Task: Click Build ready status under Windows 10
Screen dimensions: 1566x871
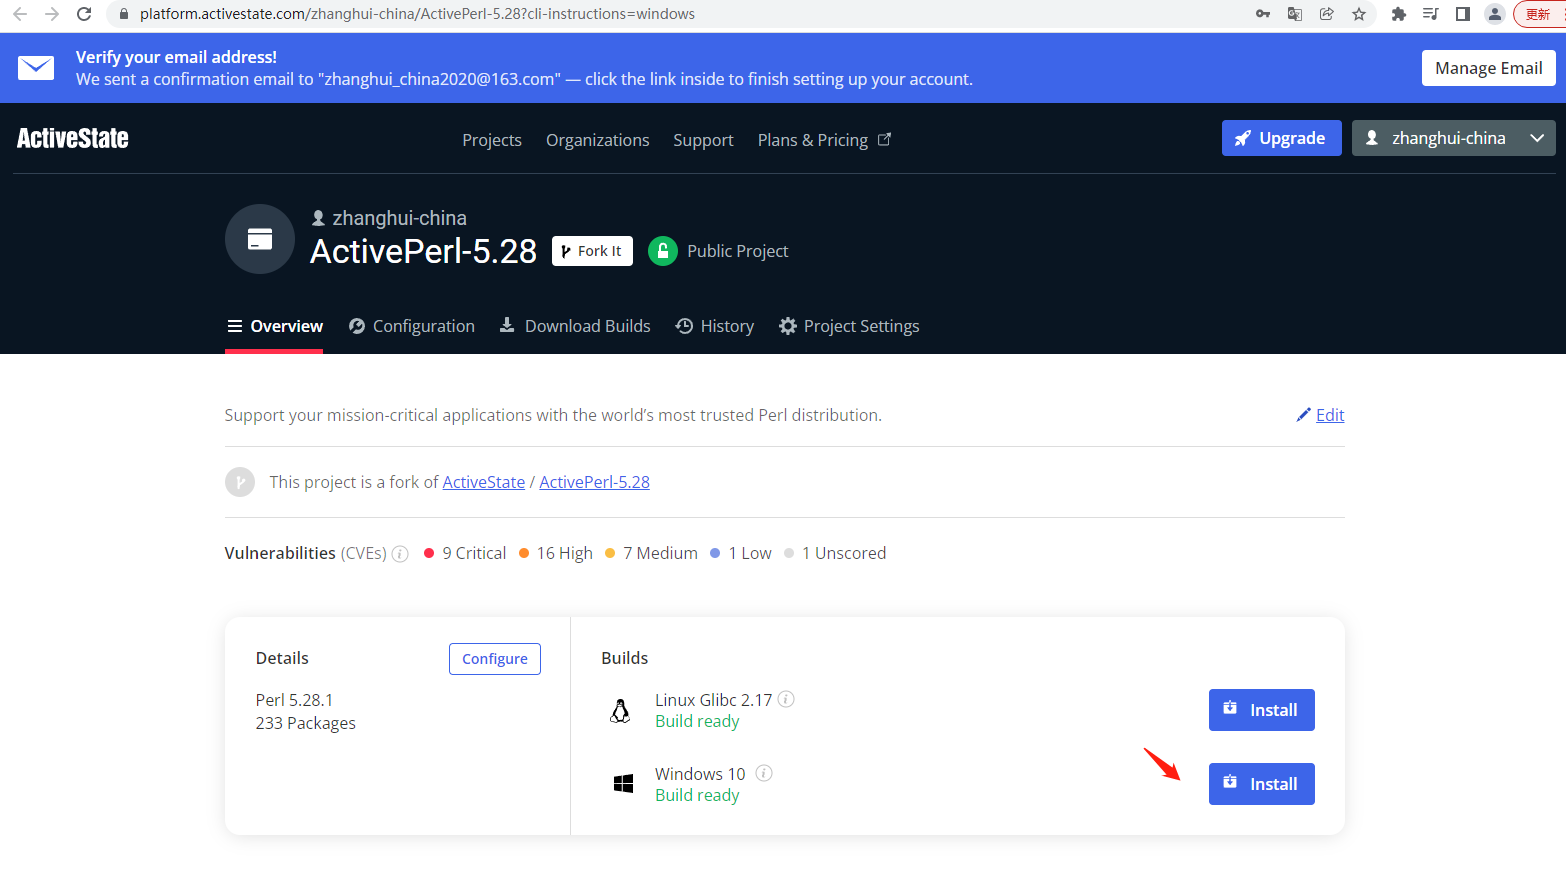Action: point(697,795)
